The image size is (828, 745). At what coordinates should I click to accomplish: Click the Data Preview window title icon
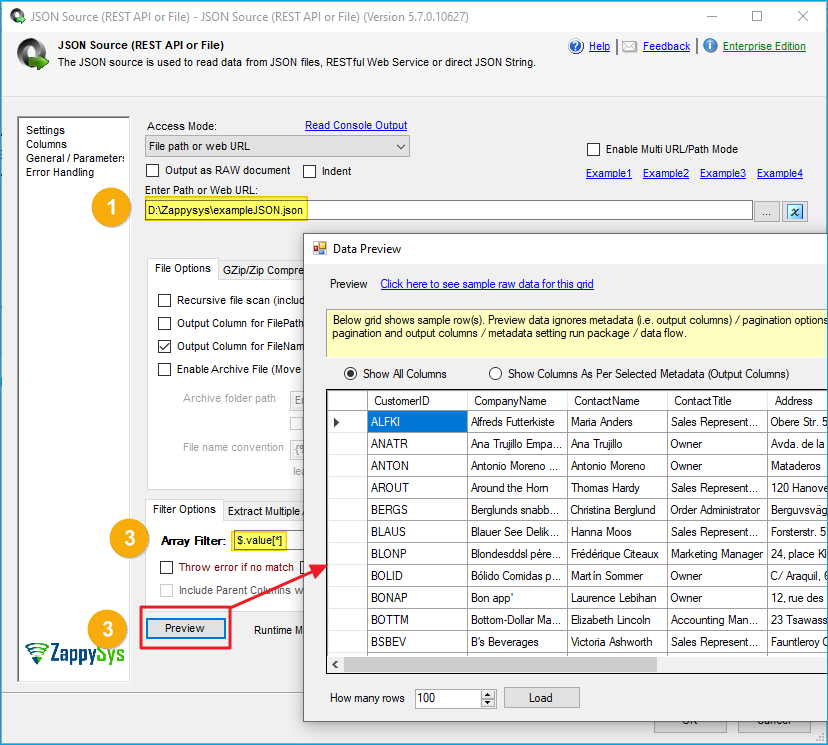click(320, 248)
